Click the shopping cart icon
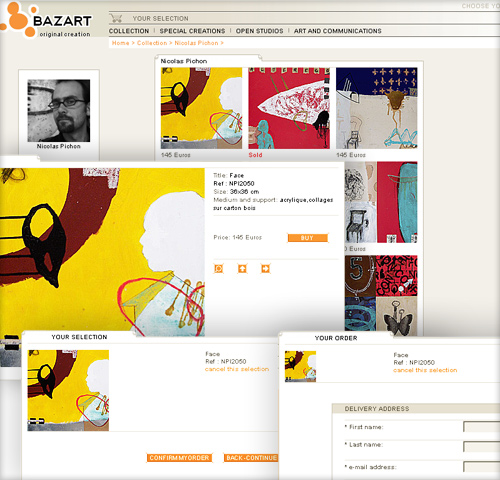500x480 pixels. [116, 18]
